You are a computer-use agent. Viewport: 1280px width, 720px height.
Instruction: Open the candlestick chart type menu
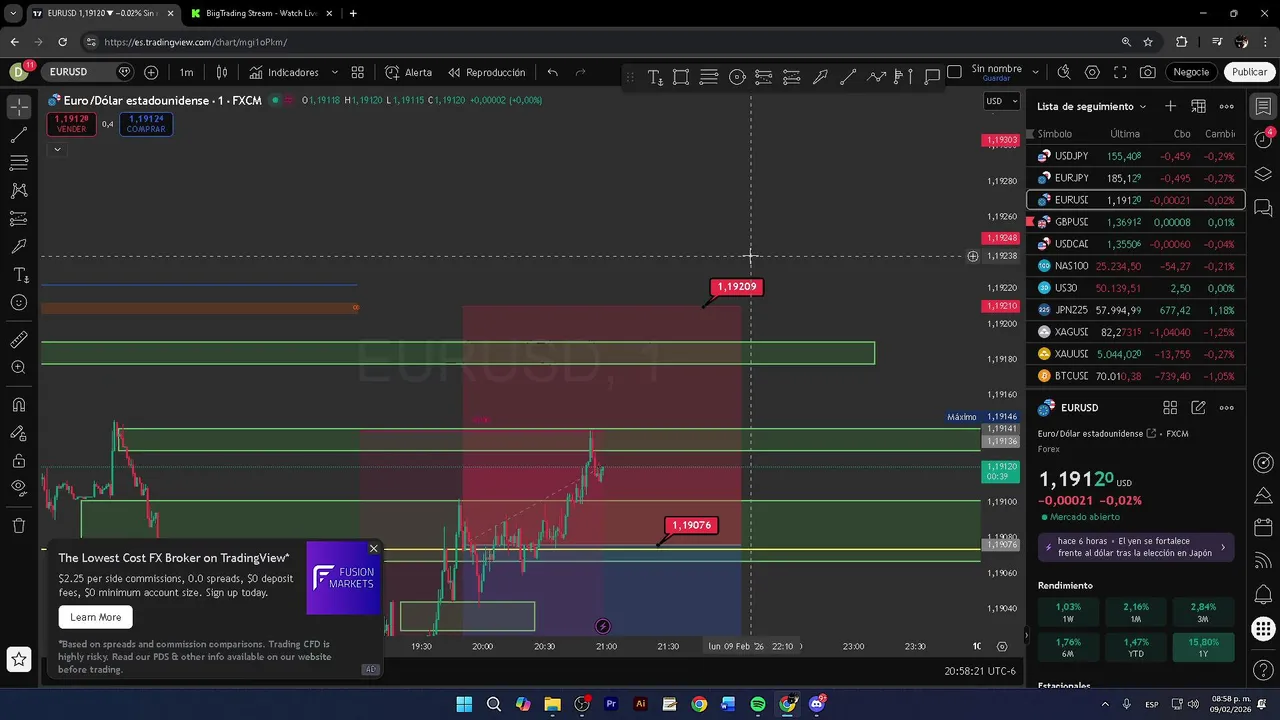(x=222, y=72)
